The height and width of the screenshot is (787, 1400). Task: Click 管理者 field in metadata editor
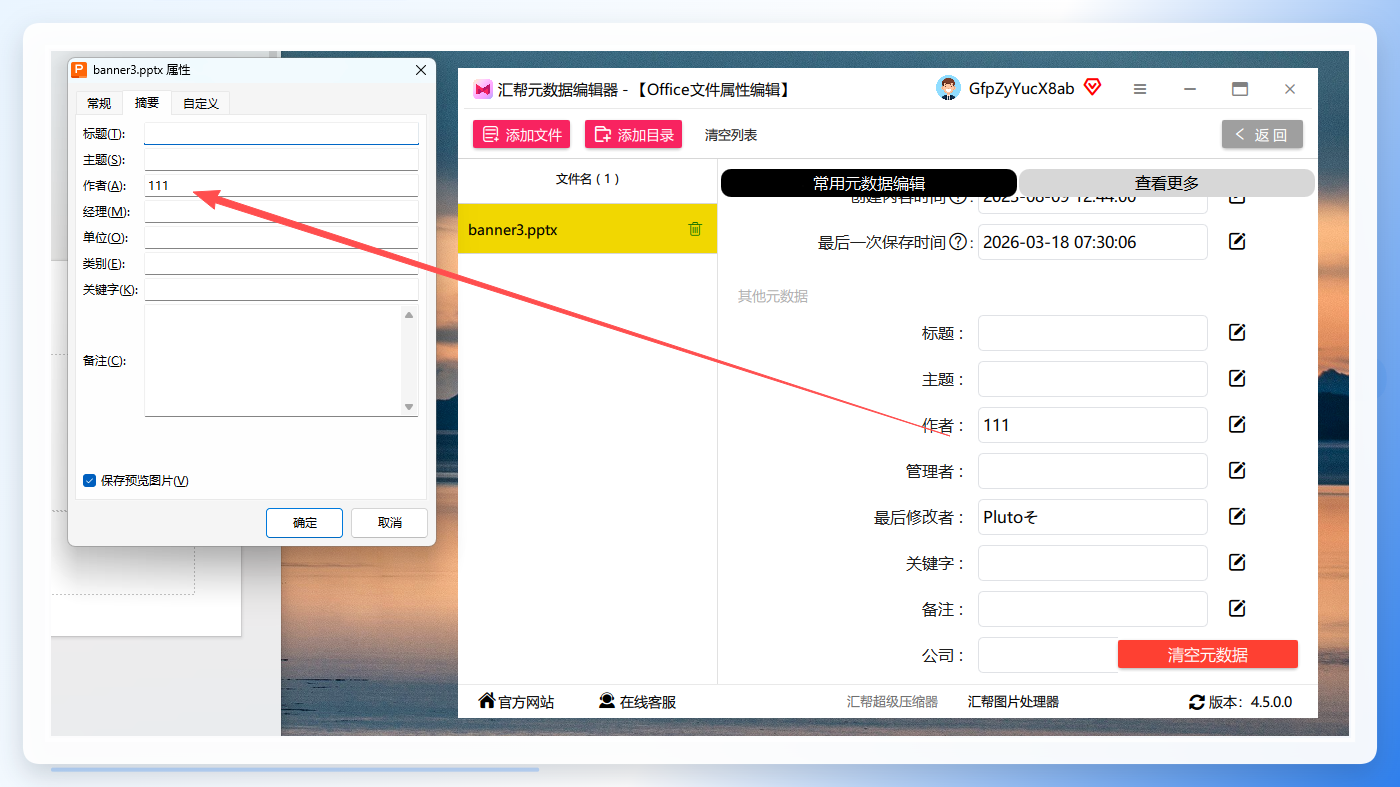point(1093,471)
